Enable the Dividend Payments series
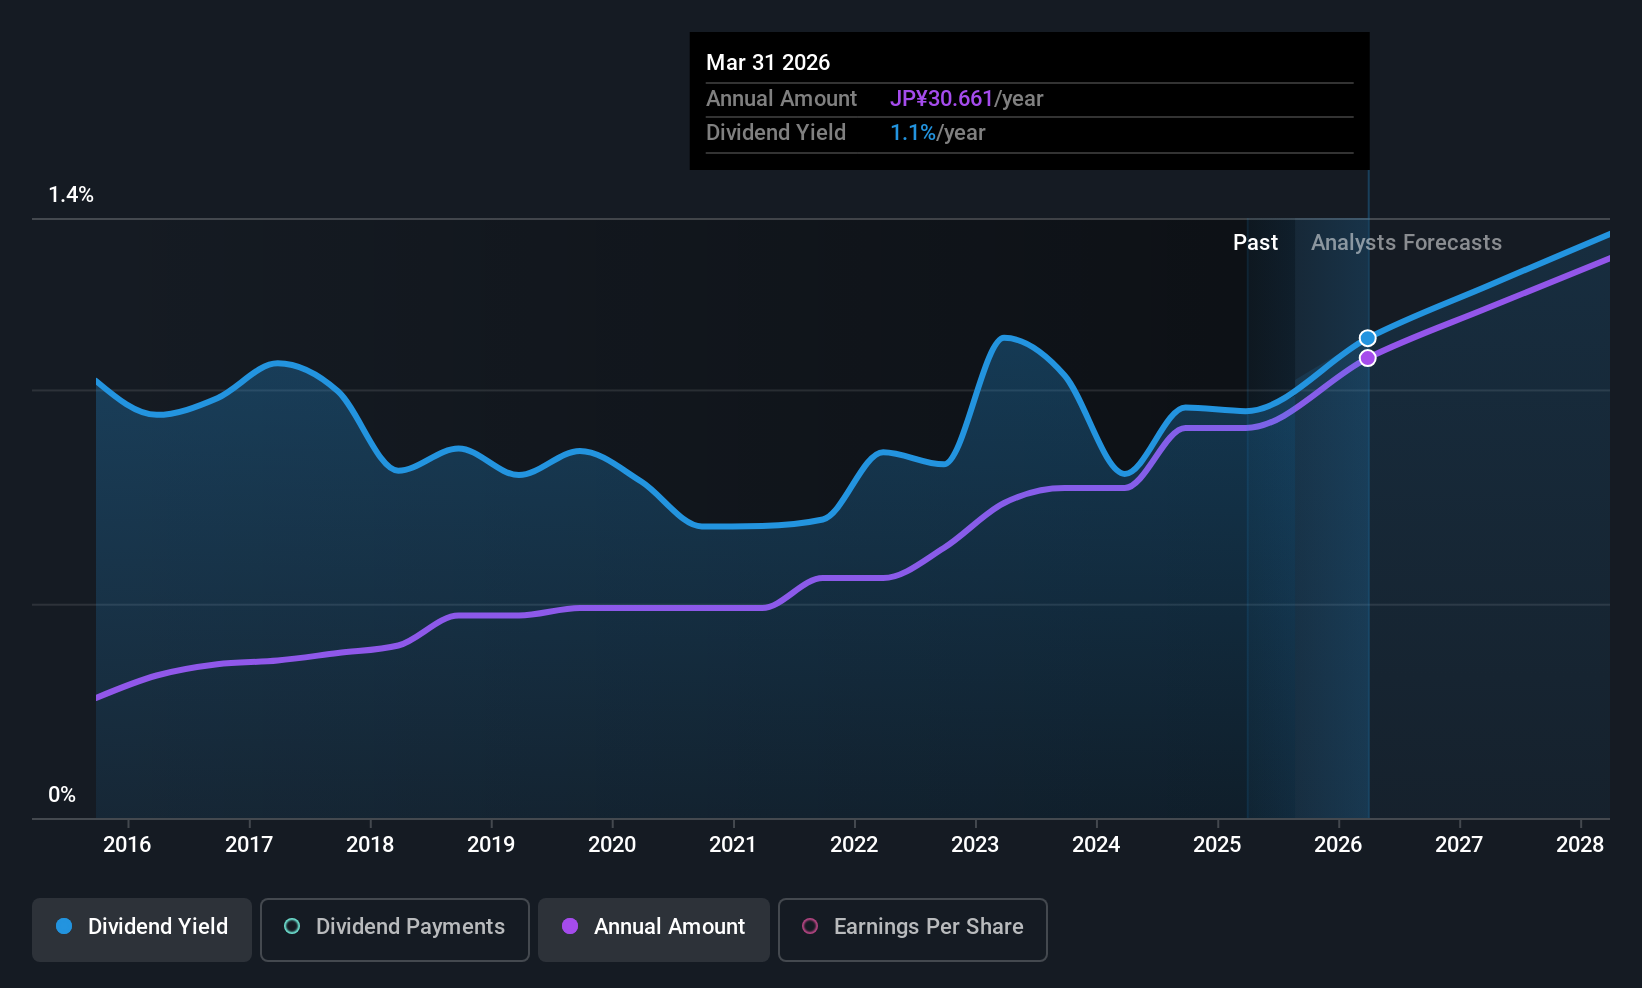 coord(395,929)
